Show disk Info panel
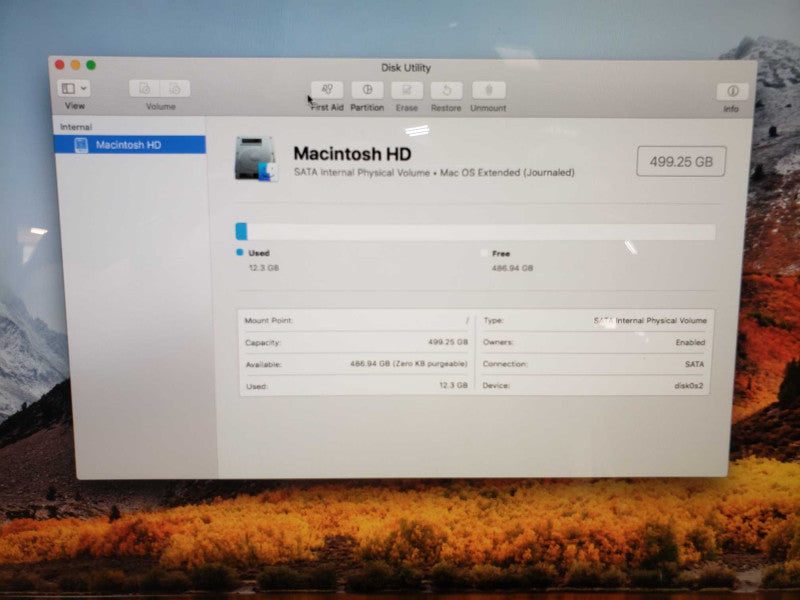This screenshot has width=800, height=600. coord(732,91)
